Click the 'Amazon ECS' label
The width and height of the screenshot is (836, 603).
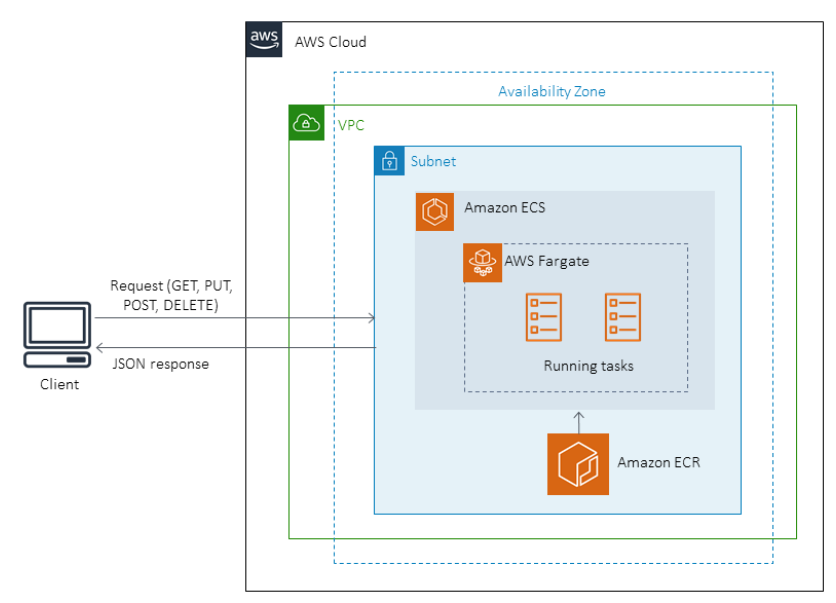[505, 207]
